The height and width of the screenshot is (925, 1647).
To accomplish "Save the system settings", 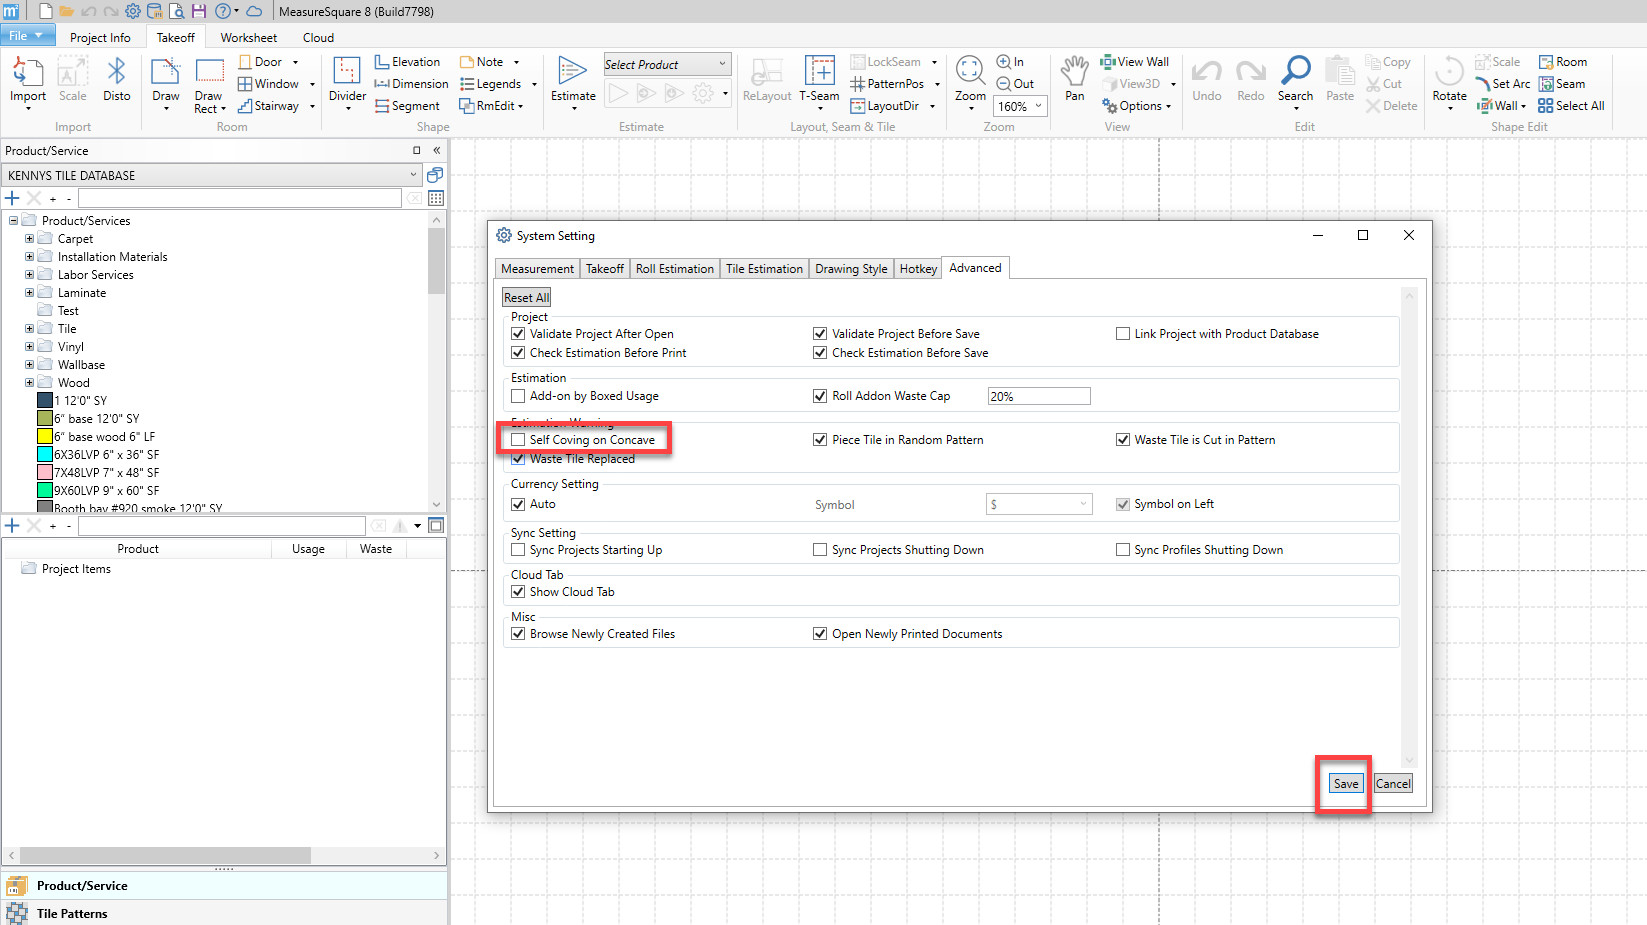I will coord(1346,784).
